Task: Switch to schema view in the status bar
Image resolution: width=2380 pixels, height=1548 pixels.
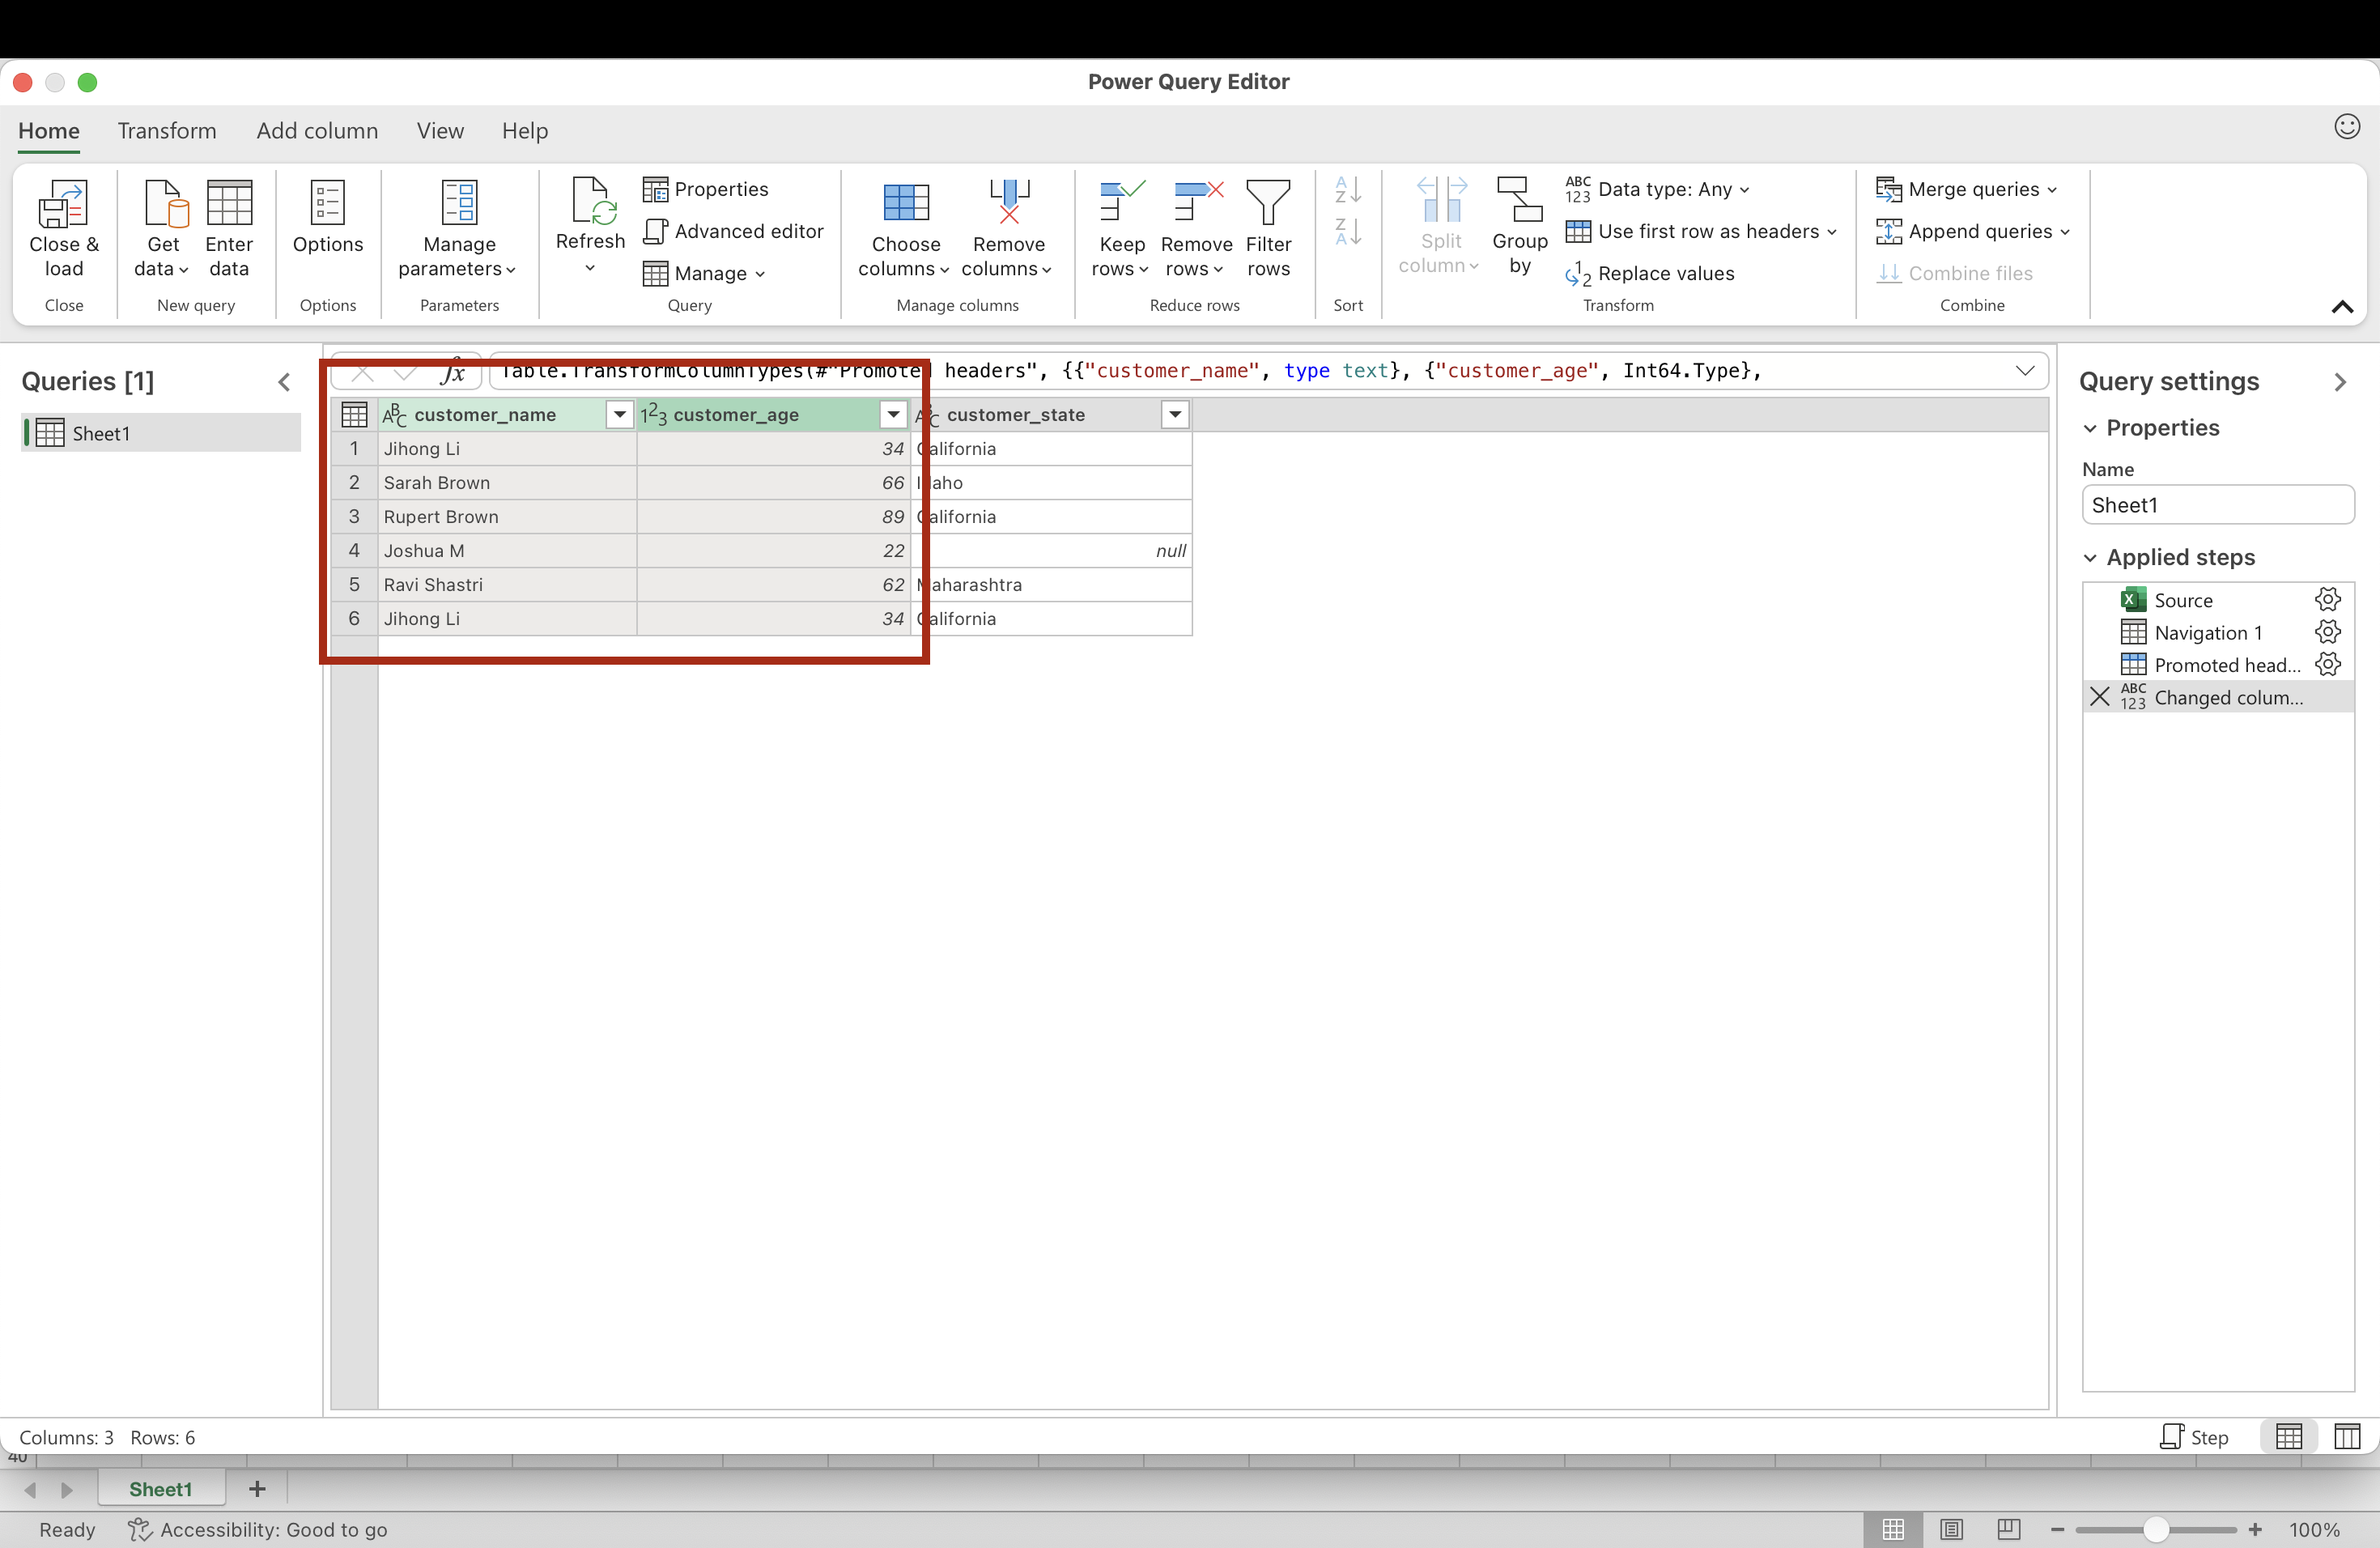Action: click(x=2347, y=1437)
